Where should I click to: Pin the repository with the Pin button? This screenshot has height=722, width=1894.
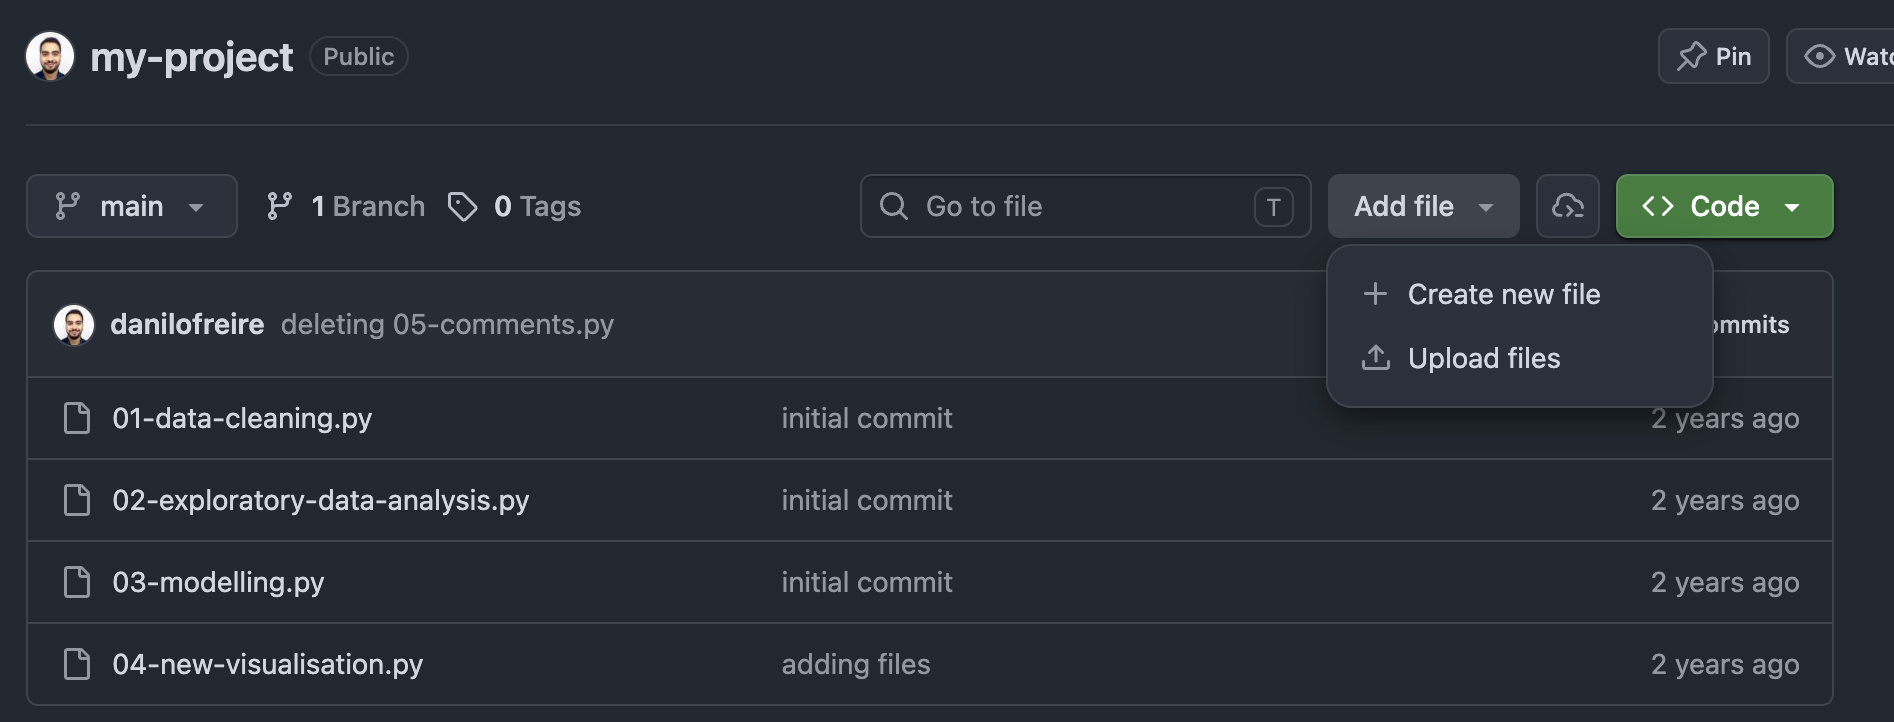(x=1713, y=56)
